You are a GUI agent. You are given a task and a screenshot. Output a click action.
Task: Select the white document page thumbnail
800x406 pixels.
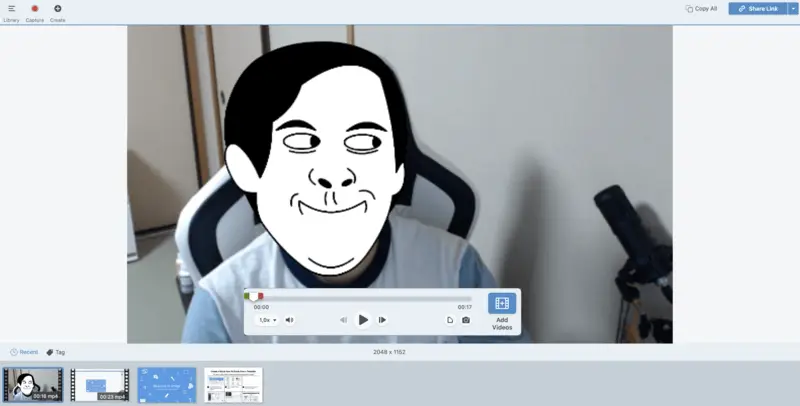pos(234,385)
